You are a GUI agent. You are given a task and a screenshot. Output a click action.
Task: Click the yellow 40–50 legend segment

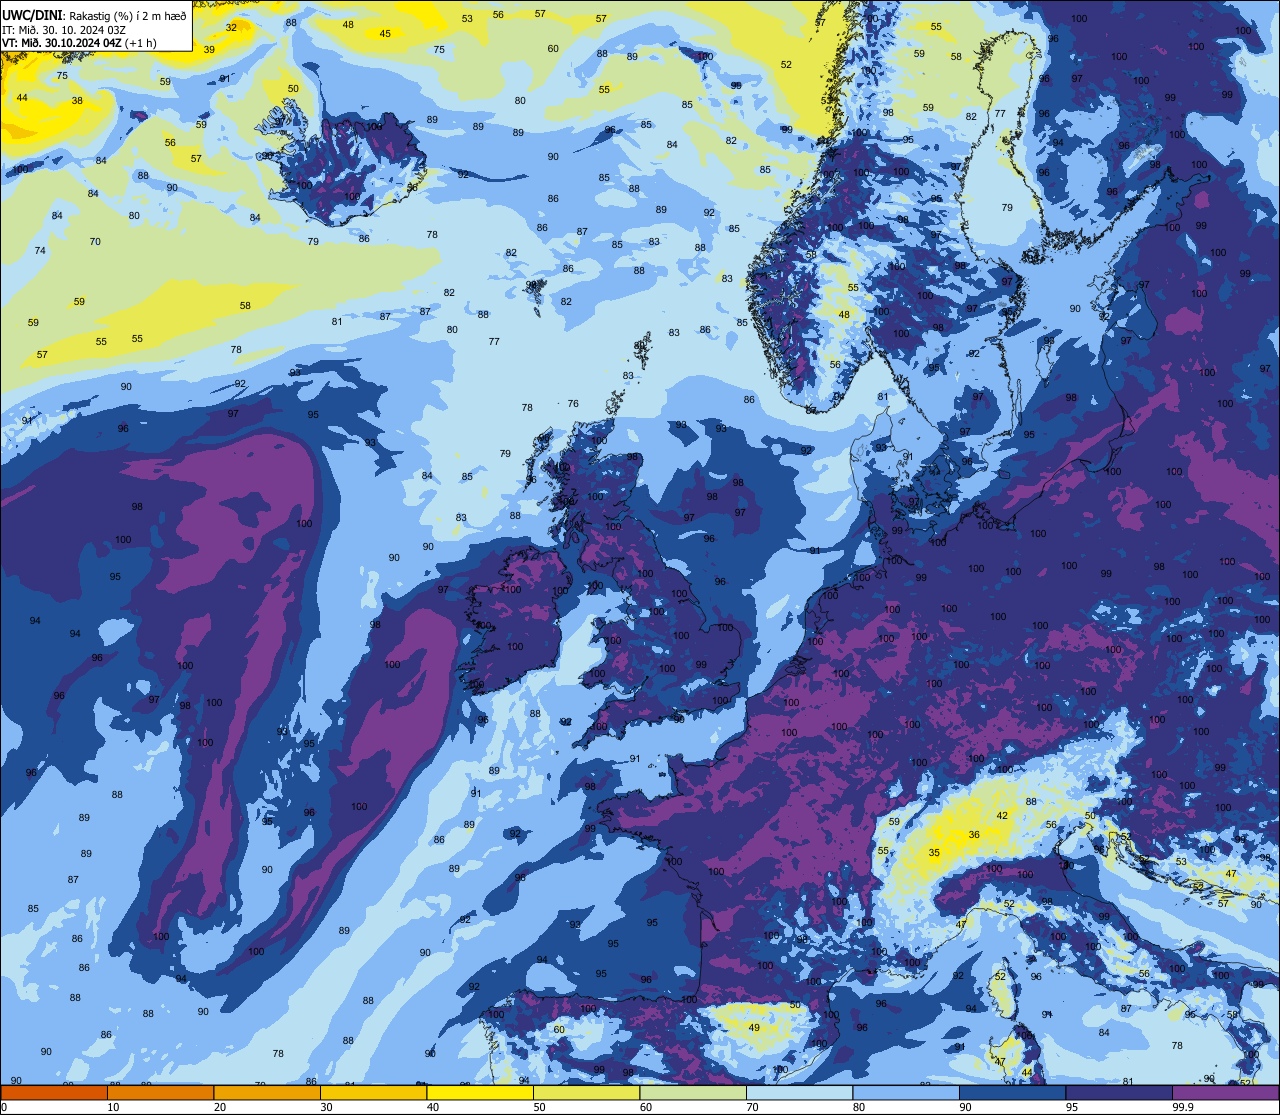coord(480,1093)
